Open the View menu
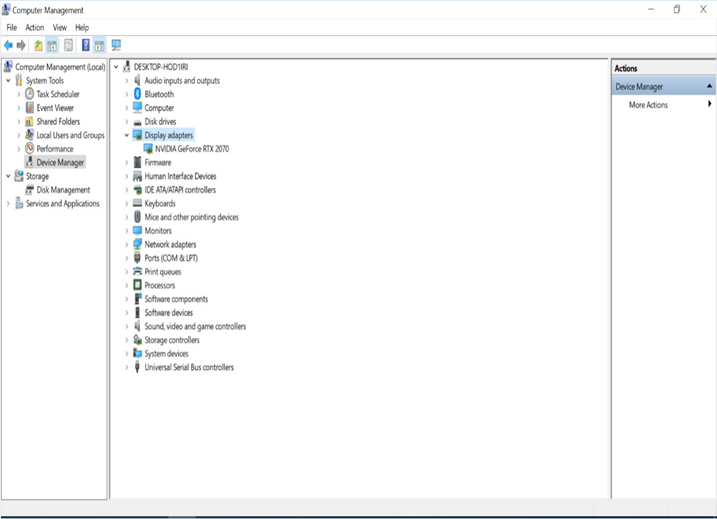 point(60,27)
